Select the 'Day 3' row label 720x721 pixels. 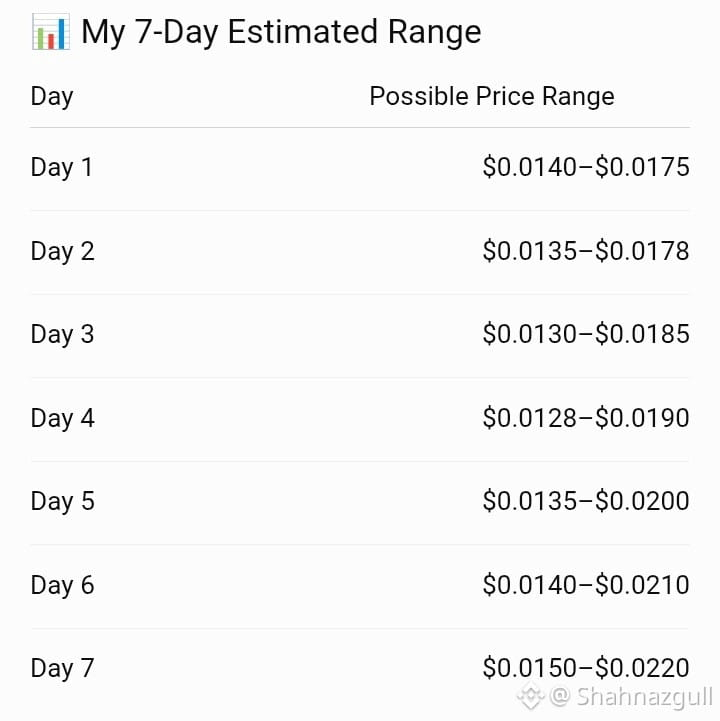click(63, 334)
